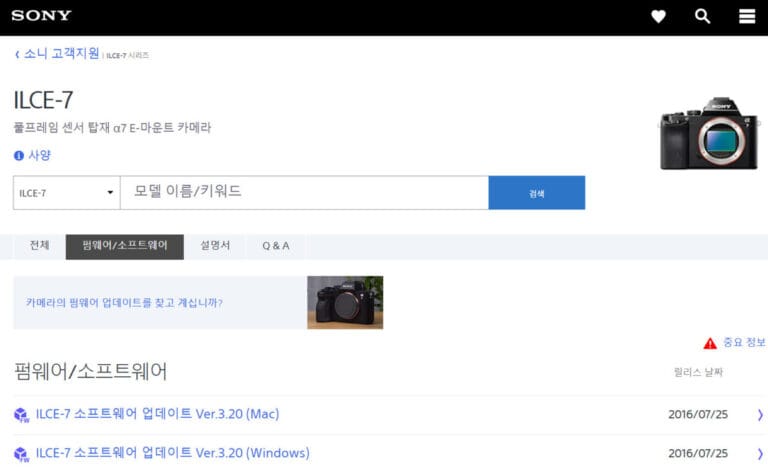Switch to the Q & A tab
Screen dimensions: 768x471
click(276, 246)
